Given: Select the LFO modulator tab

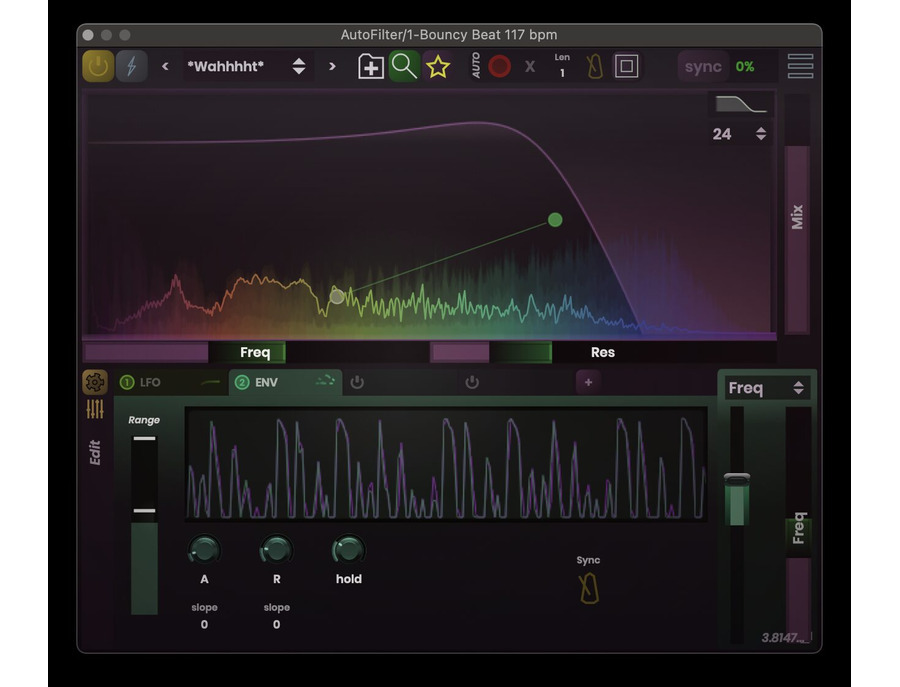Looking at the screenshot, I should [172, 382].
